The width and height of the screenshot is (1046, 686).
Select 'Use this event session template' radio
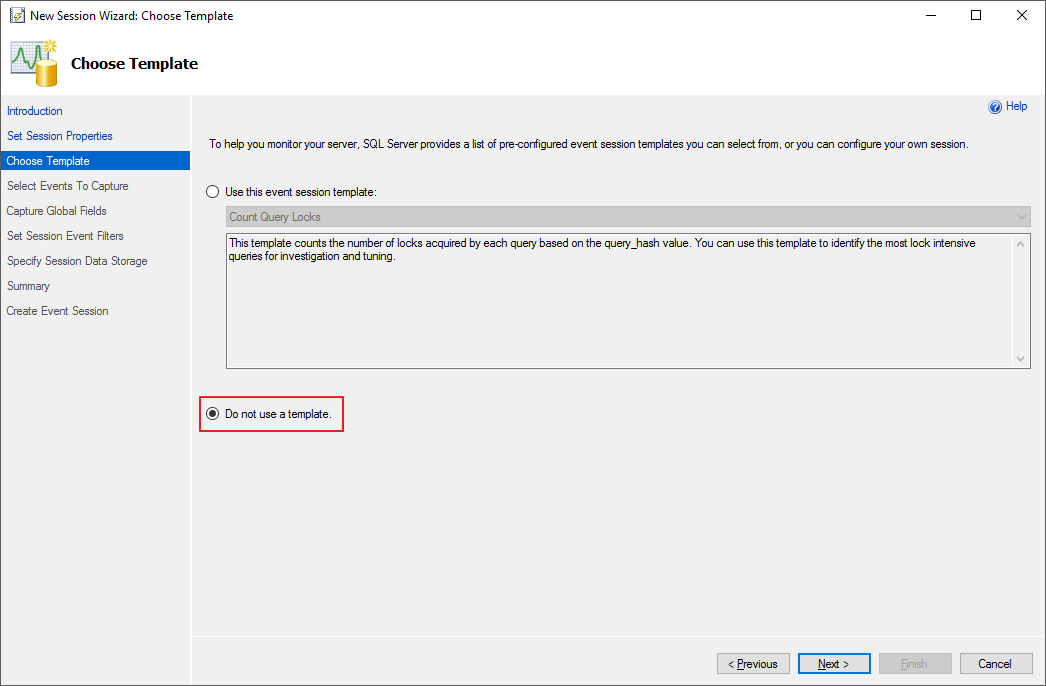212,192
